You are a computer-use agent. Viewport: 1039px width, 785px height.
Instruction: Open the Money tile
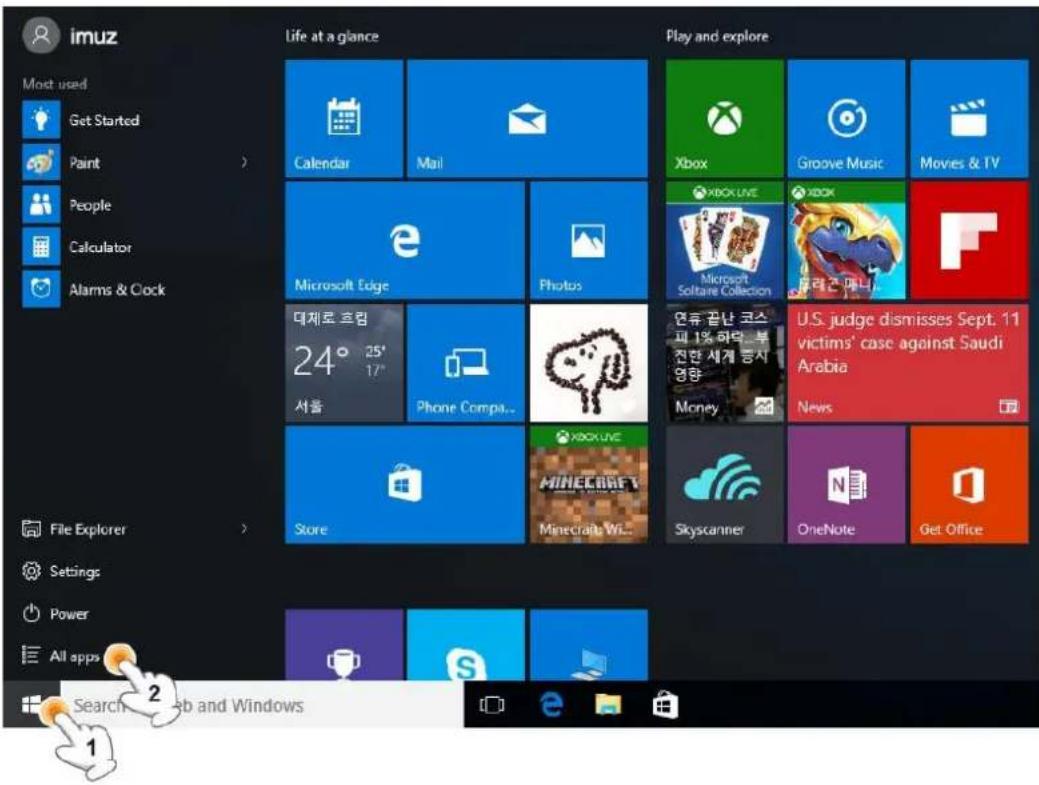coord(724,363)
